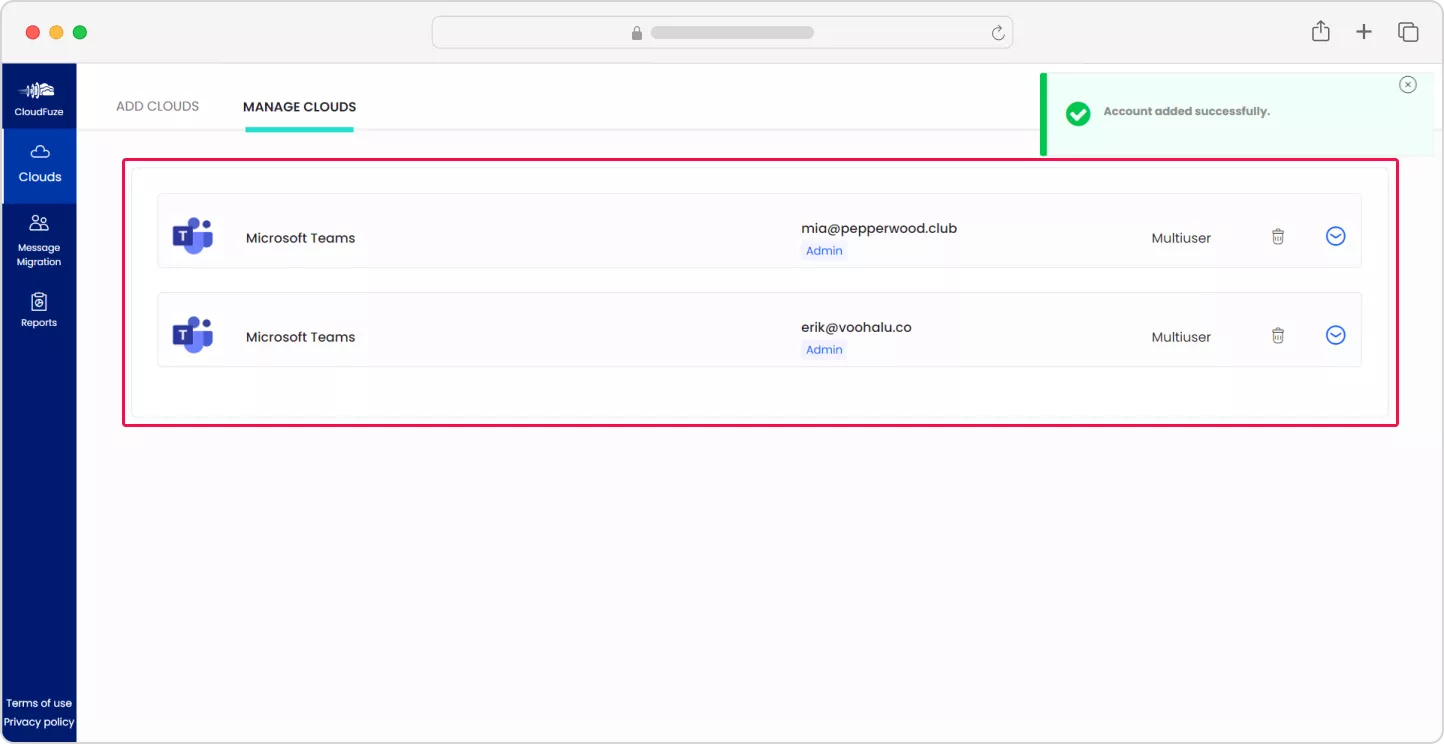Viewport: 1444px width, 744px height.
Task: Click the browser share icon
Action: (x=1321, y=31)
